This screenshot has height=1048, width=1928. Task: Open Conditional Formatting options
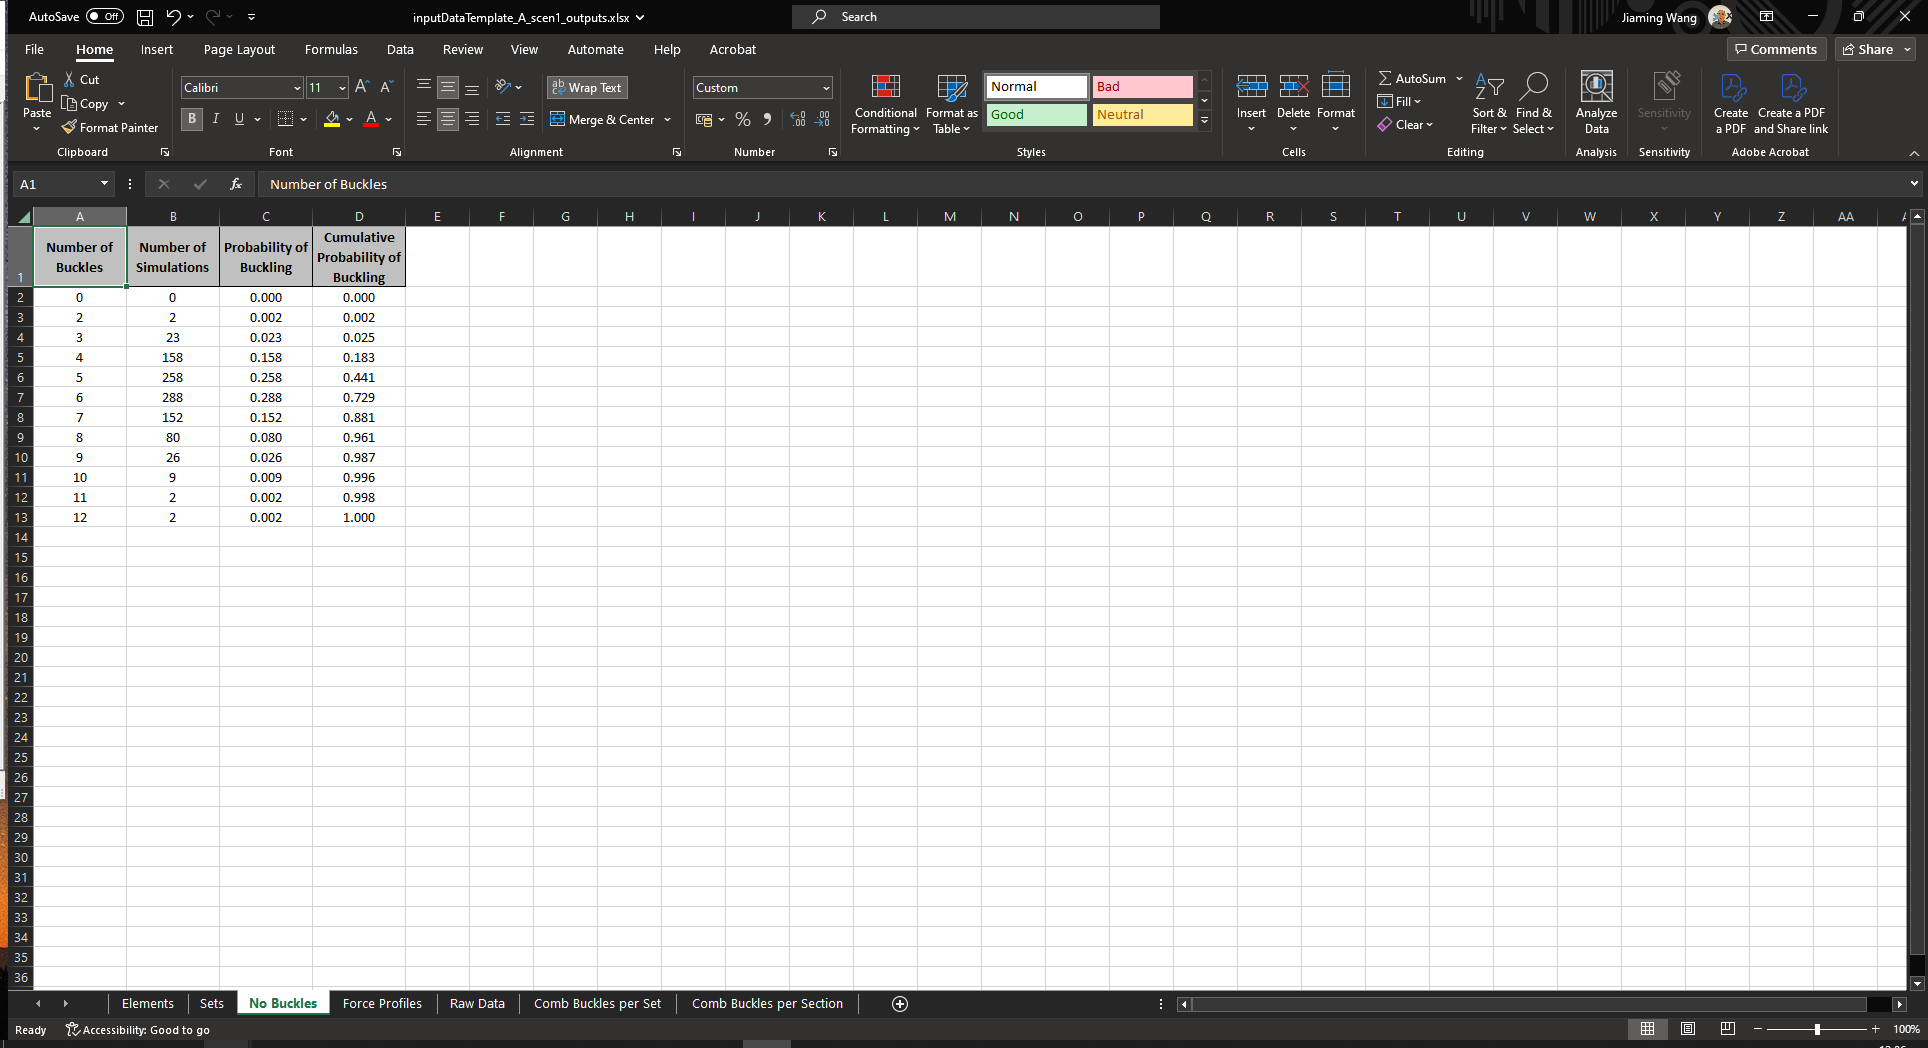884,104
